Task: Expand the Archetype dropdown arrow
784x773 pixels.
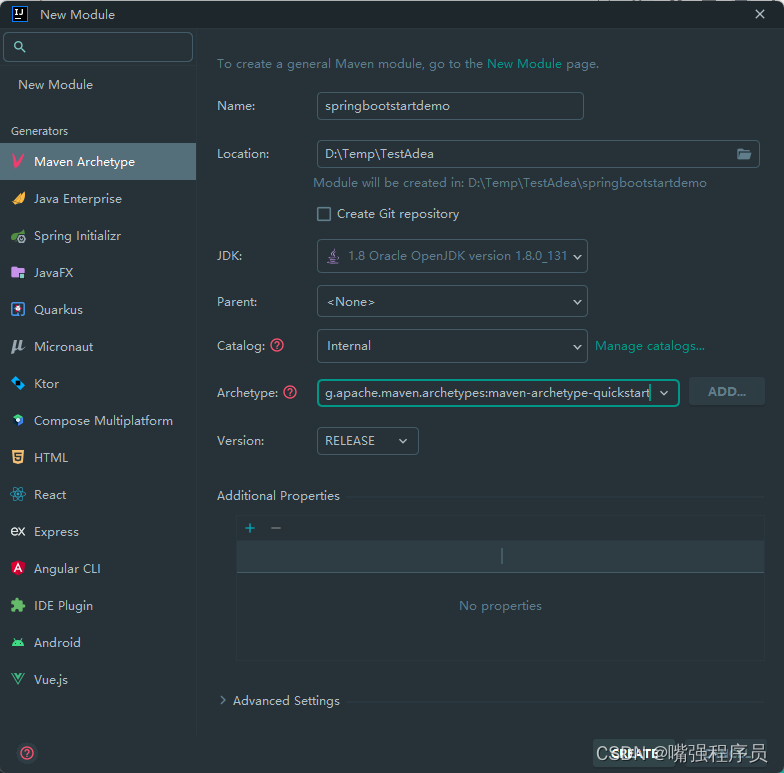Action: tap(664, 393)
